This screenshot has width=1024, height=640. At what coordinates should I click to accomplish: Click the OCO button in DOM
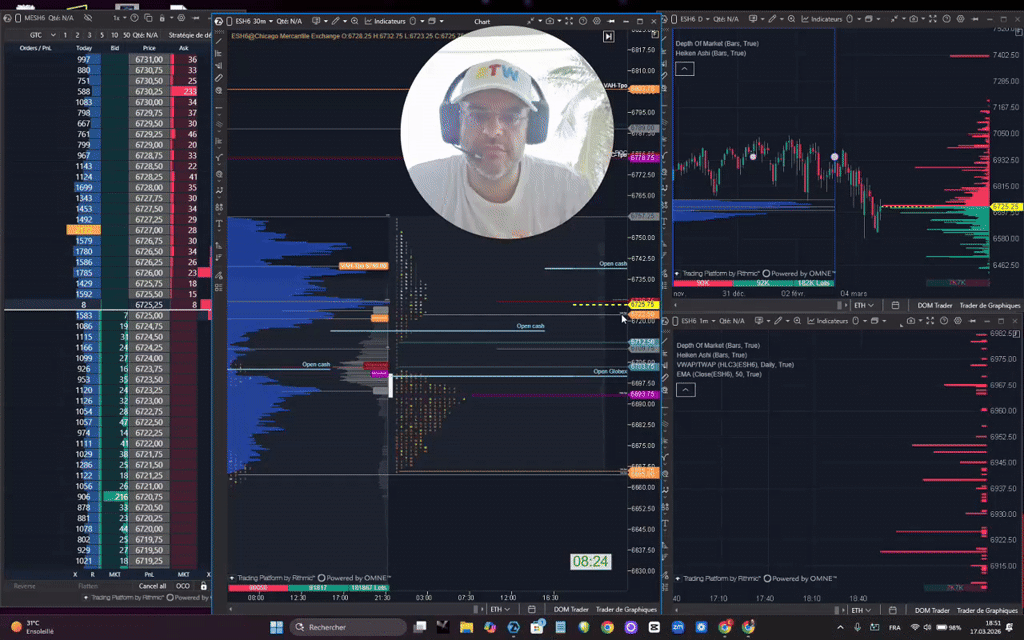tap(183, 586)
